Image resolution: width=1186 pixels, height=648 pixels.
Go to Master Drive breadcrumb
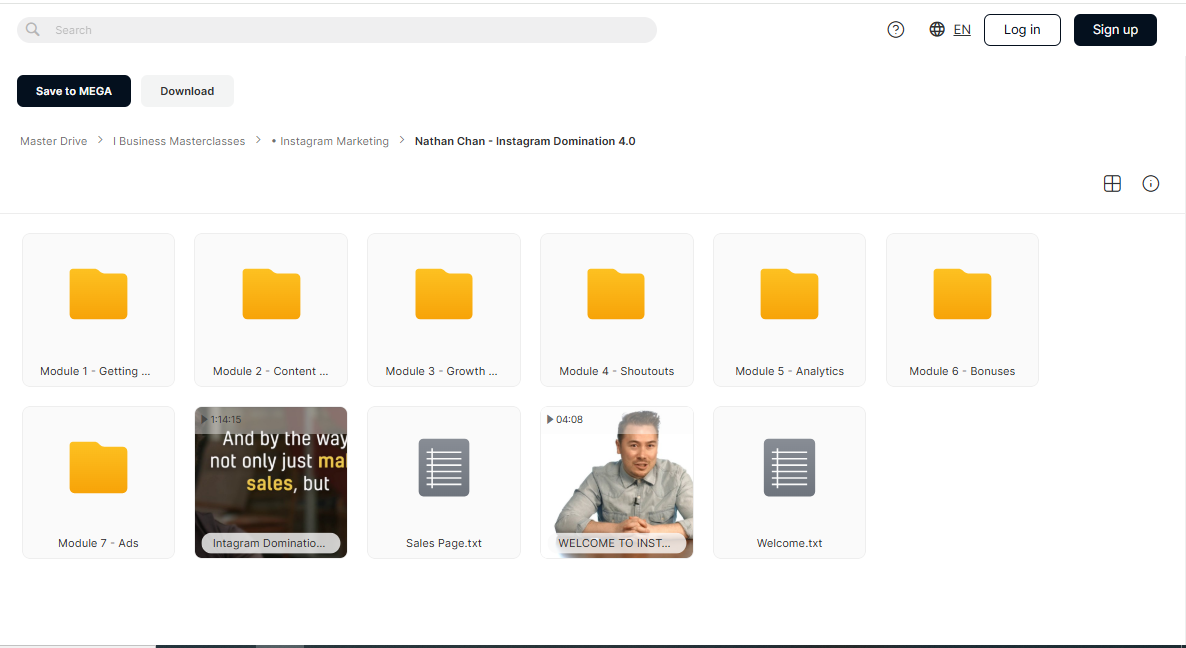click(54, 141)
